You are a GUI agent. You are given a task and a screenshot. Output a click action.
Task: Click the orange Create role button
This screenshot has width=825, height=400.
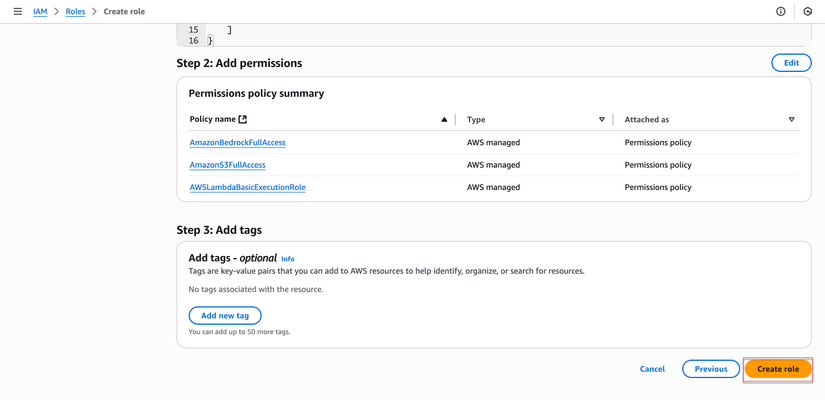click(778, 369)
